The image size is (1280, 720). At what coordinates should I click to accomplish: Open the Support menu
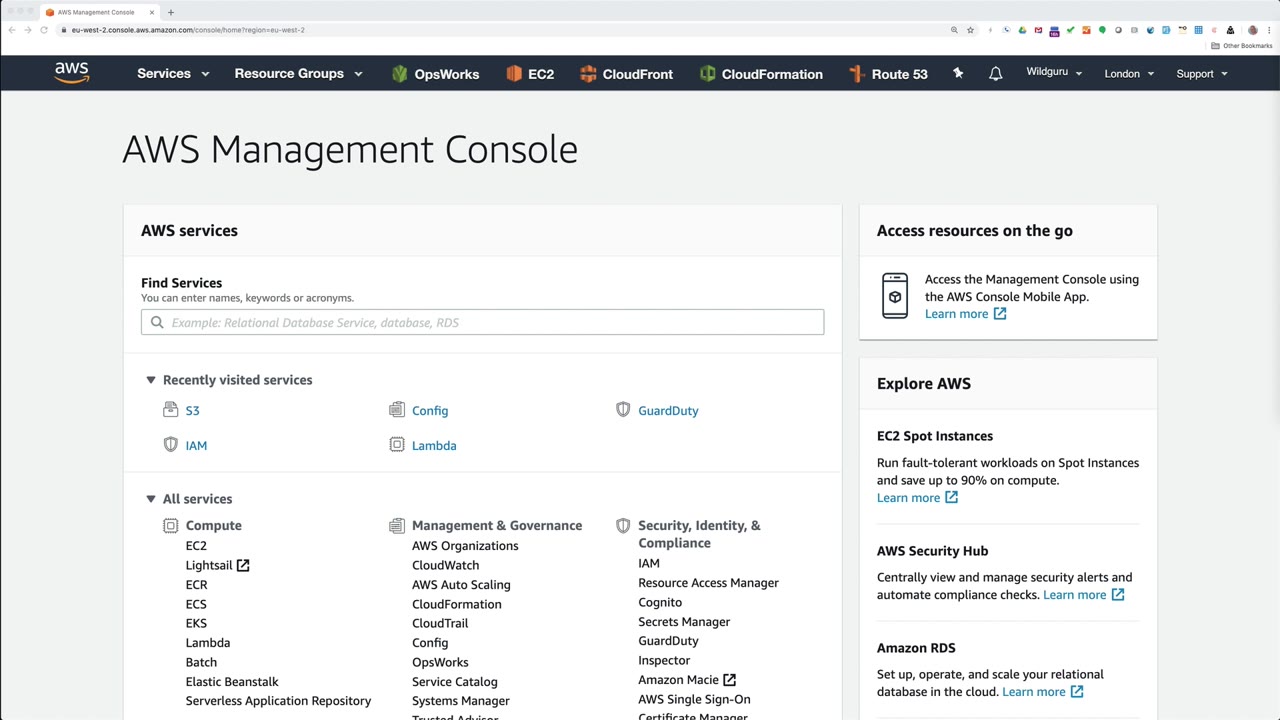pos(1201,74)
